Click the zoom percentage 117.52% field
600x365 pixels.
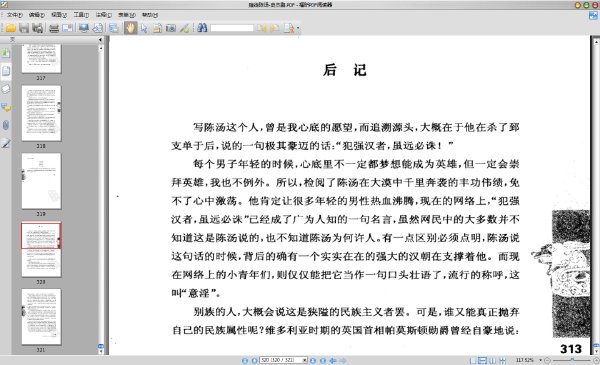525,360
